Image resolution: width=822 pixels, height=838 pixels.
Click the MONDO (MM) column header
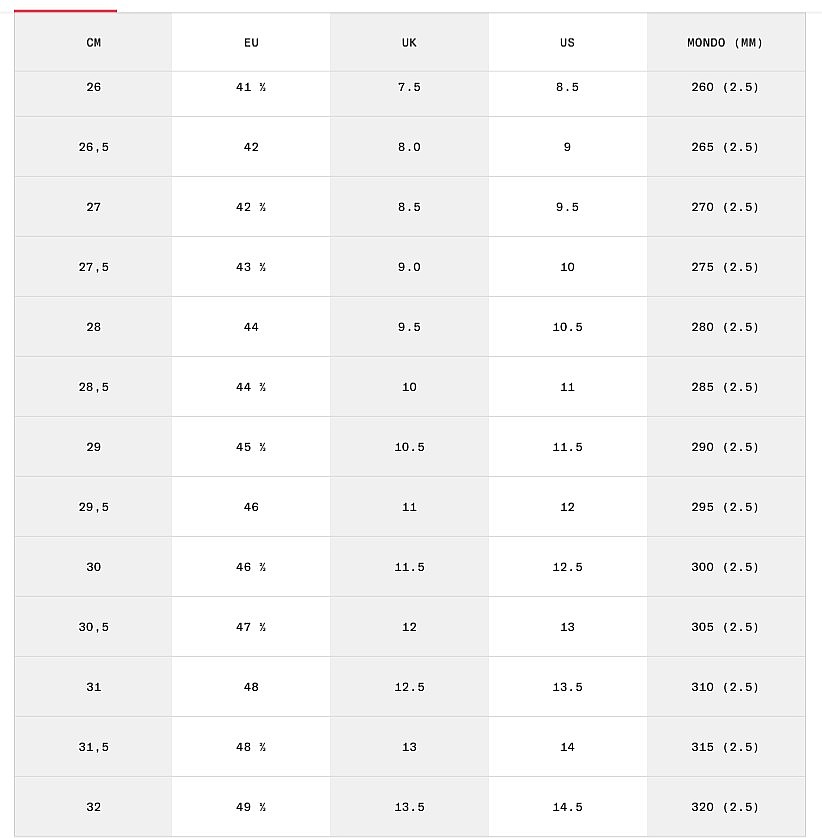725,43
